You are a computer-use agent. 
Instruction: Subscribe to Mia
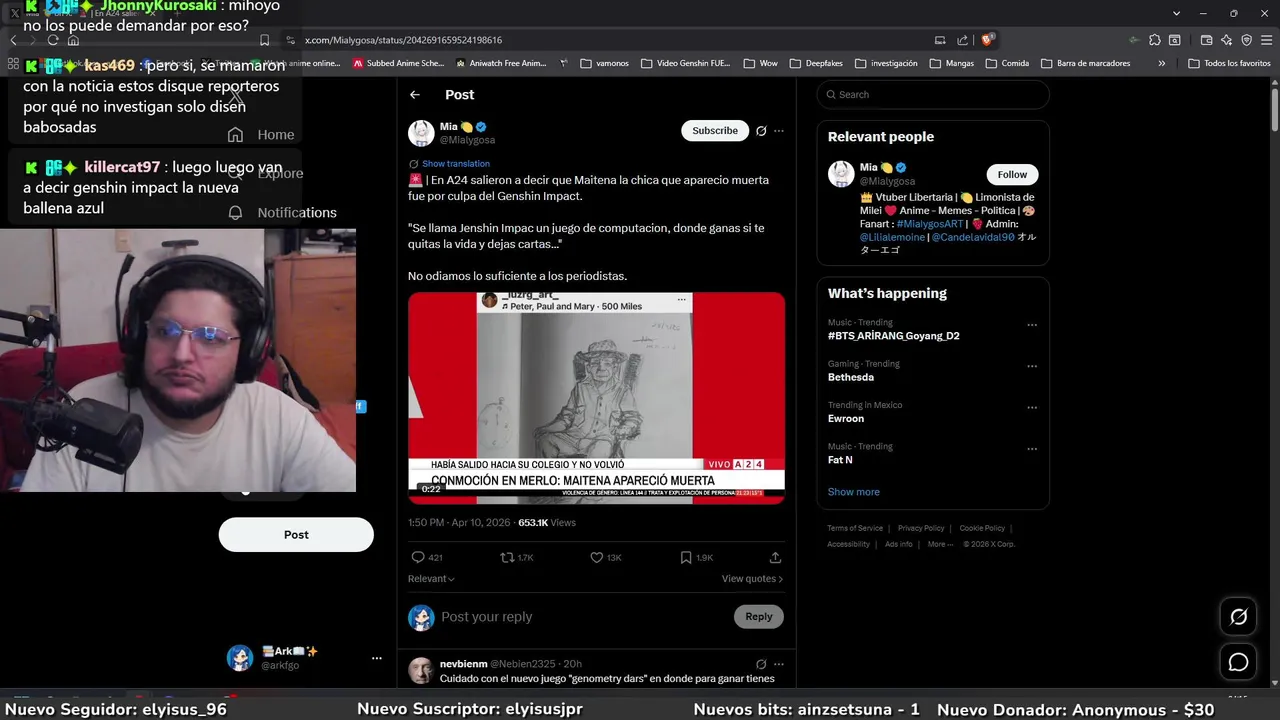tap(715, 131)
